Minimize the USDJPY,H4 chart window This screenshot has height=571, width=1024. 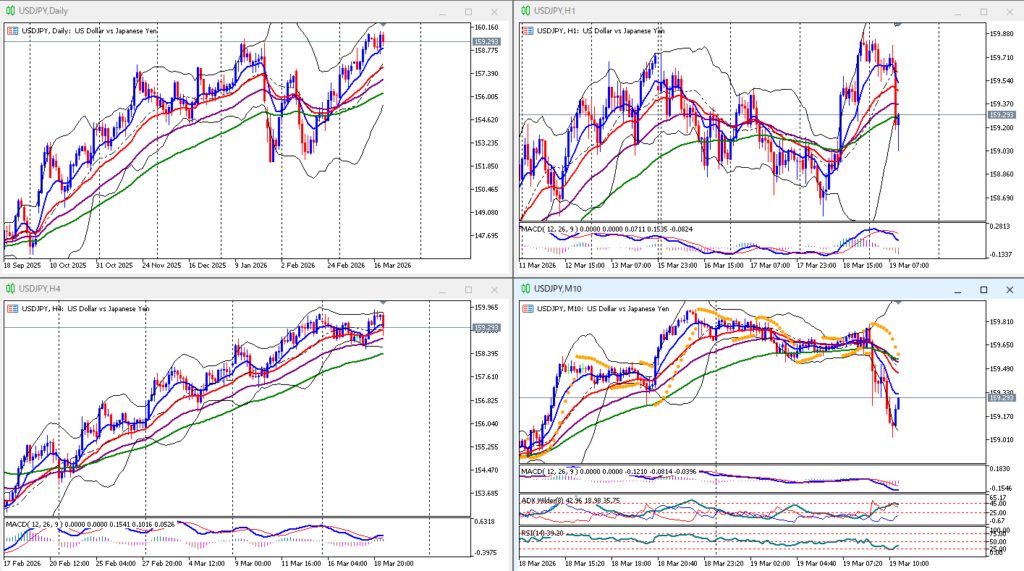click(440, 289)
